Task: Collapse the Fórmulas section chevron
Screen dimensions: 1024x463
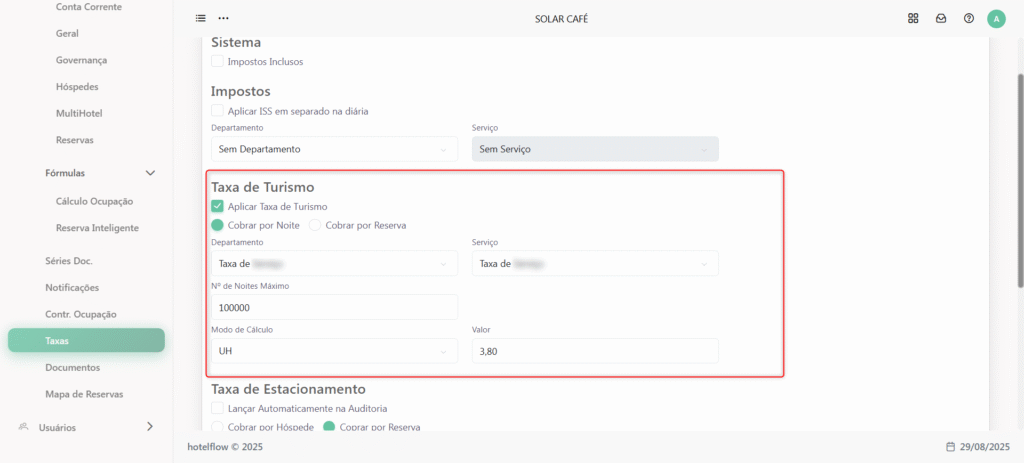Action: pyautogui.click(x=150, y=173)
